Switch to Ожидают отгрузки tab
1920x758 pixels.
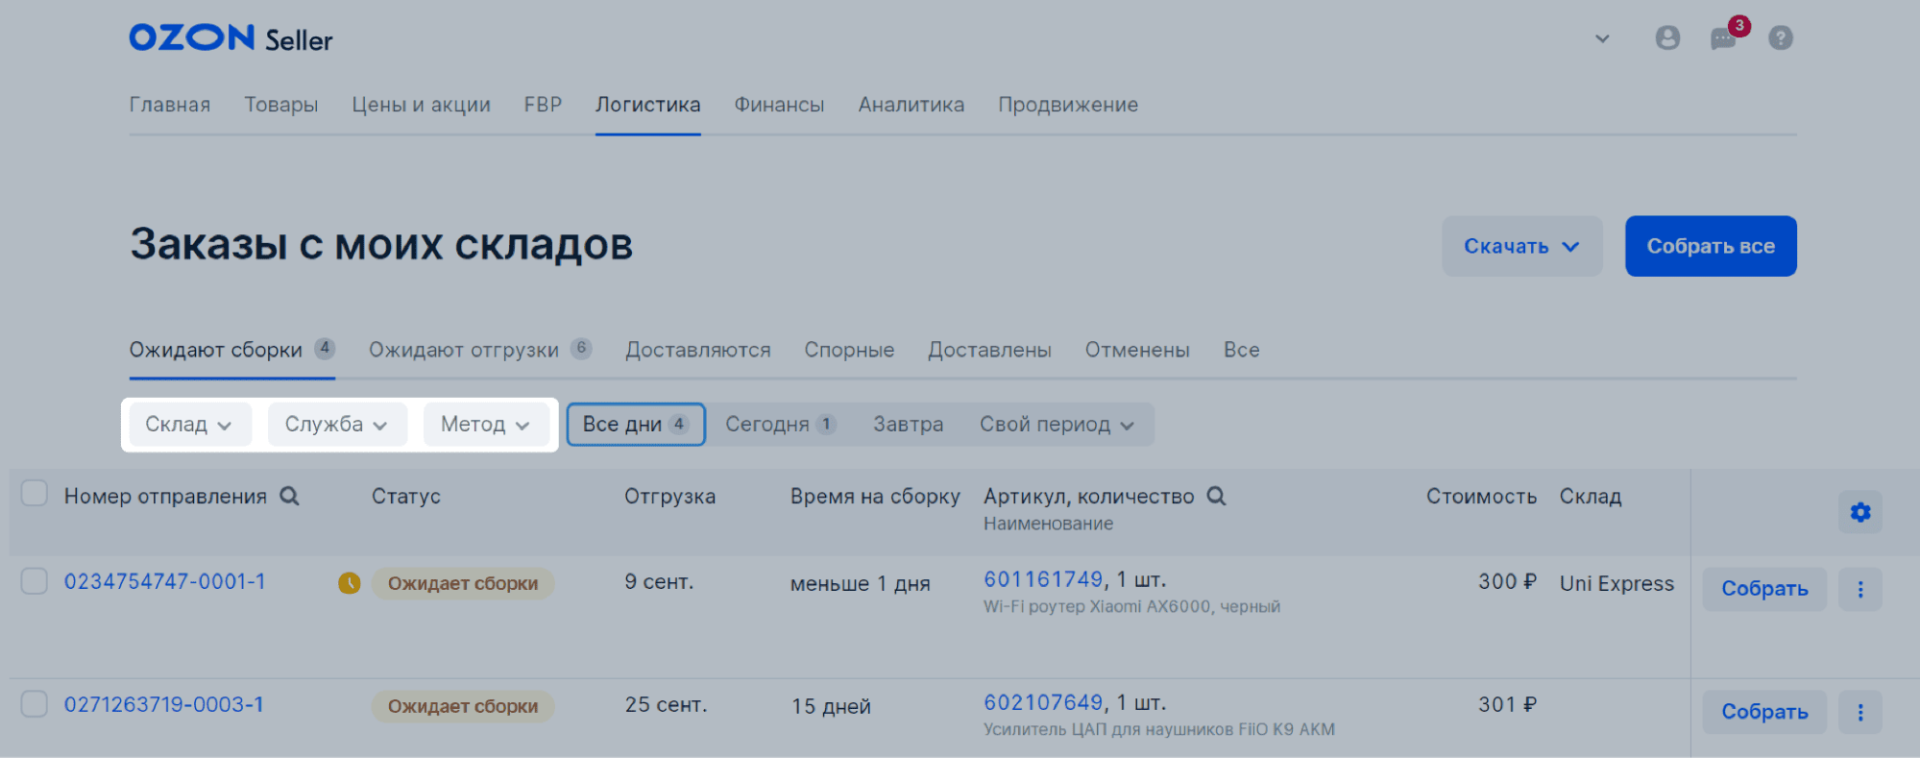point(464,350)
